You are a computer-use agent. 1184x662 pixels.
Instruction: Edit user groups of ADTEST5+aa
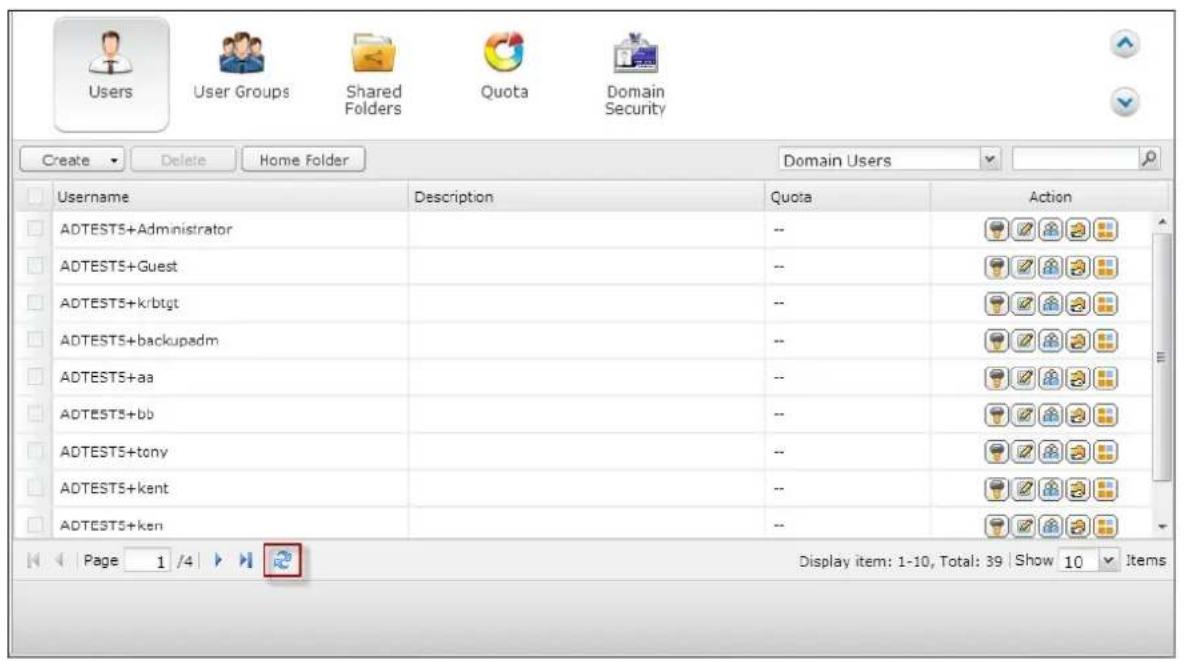(1051, 377)
